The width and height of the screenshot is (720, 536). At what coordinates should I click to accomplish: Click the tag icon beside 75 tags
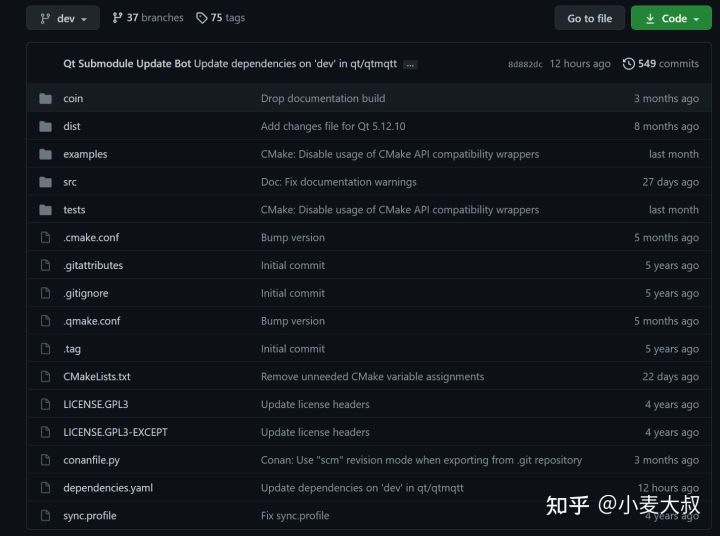[202, 18]
